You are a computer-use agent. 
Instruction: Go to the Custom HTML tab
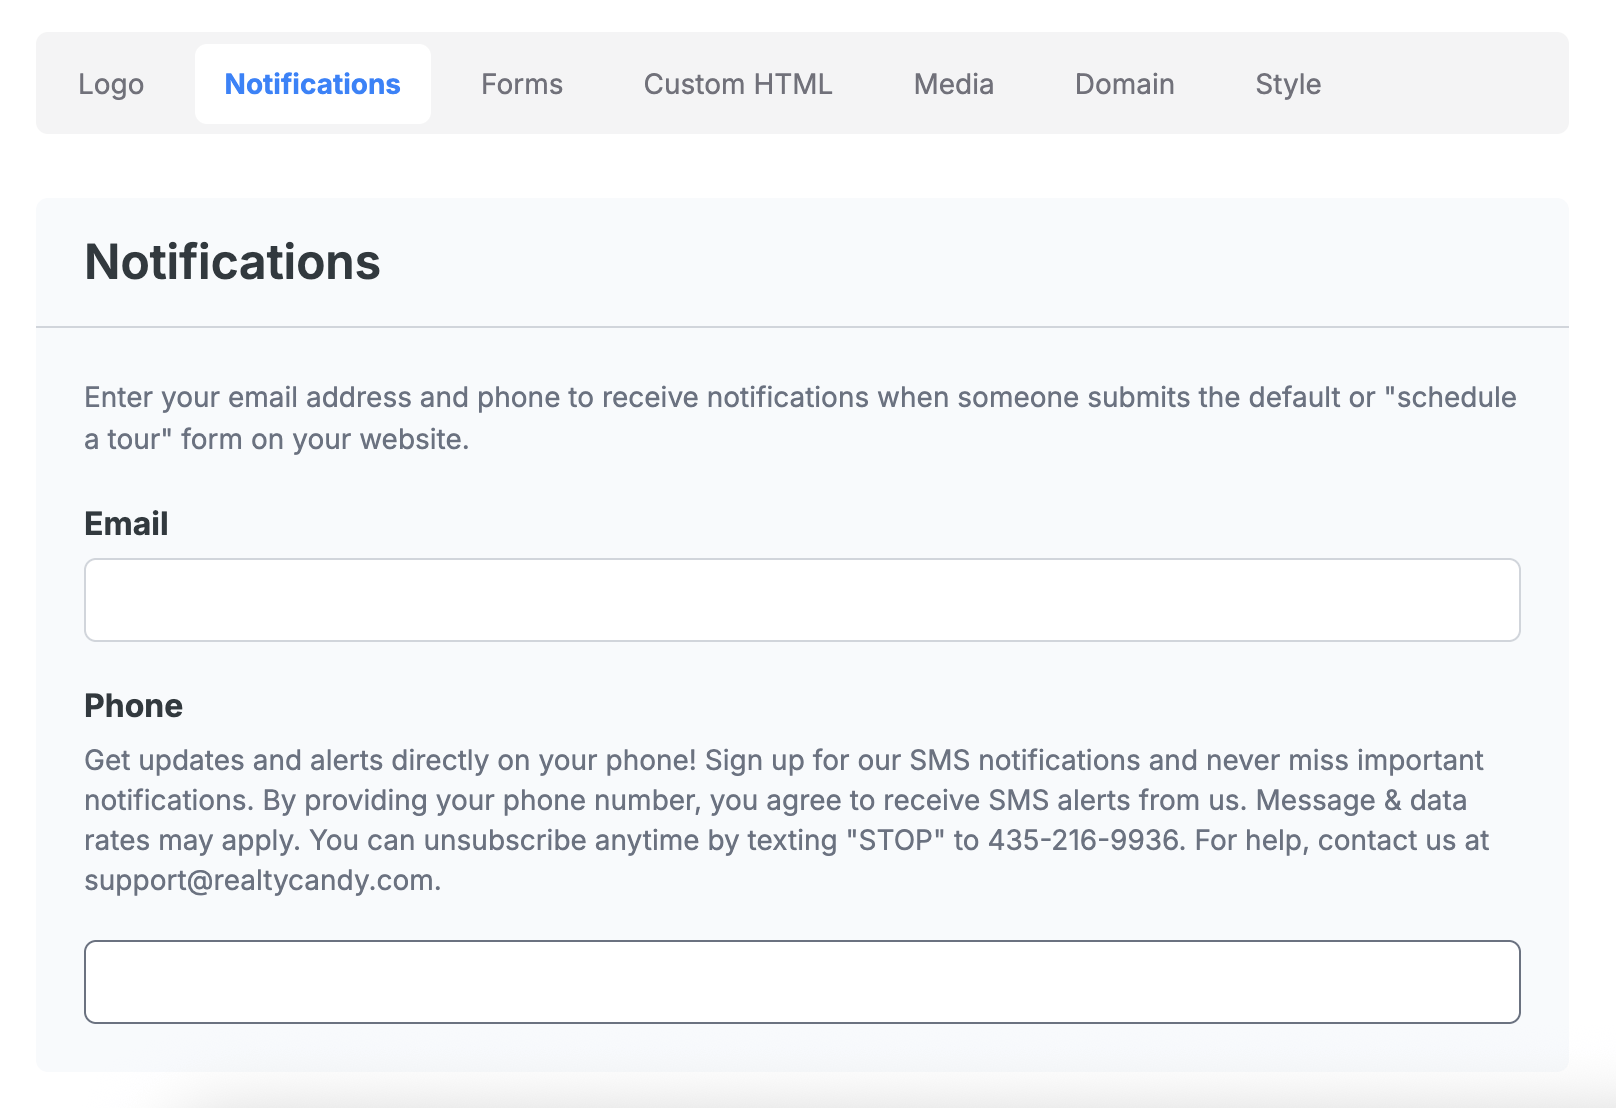point(737,84)
